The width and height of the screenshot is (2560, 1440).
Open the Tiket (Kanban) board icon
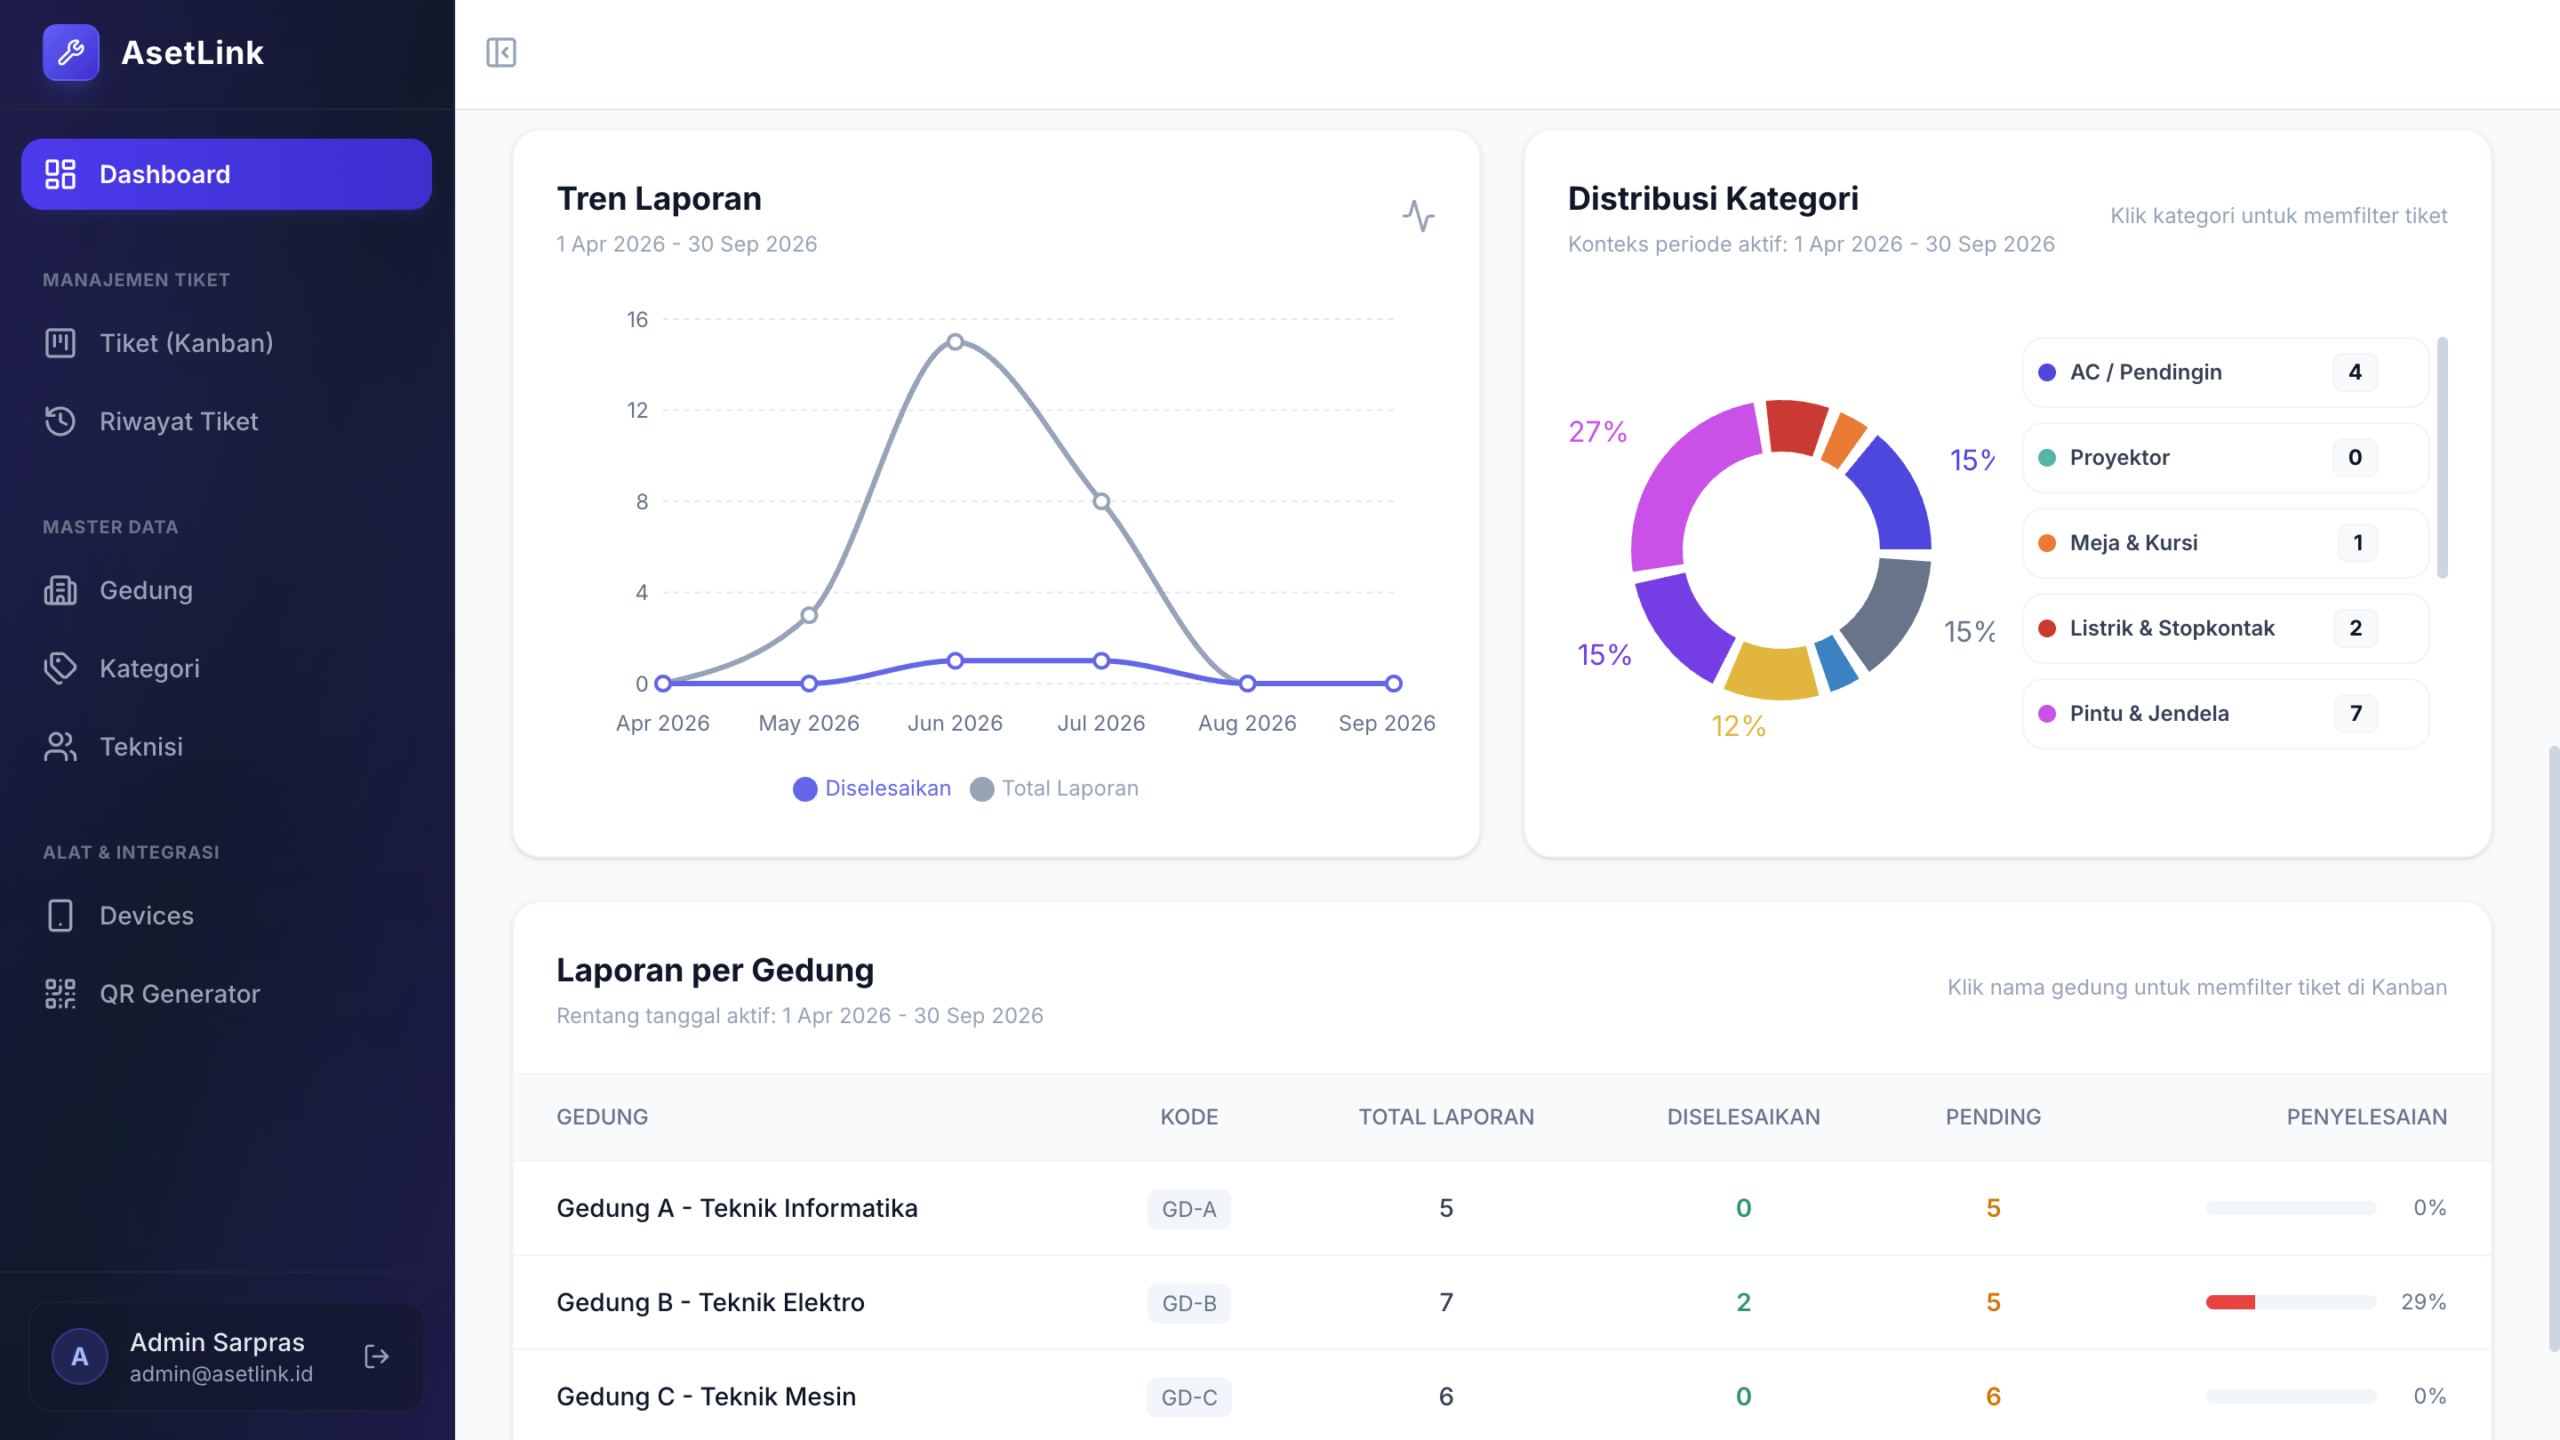(60, 343)
